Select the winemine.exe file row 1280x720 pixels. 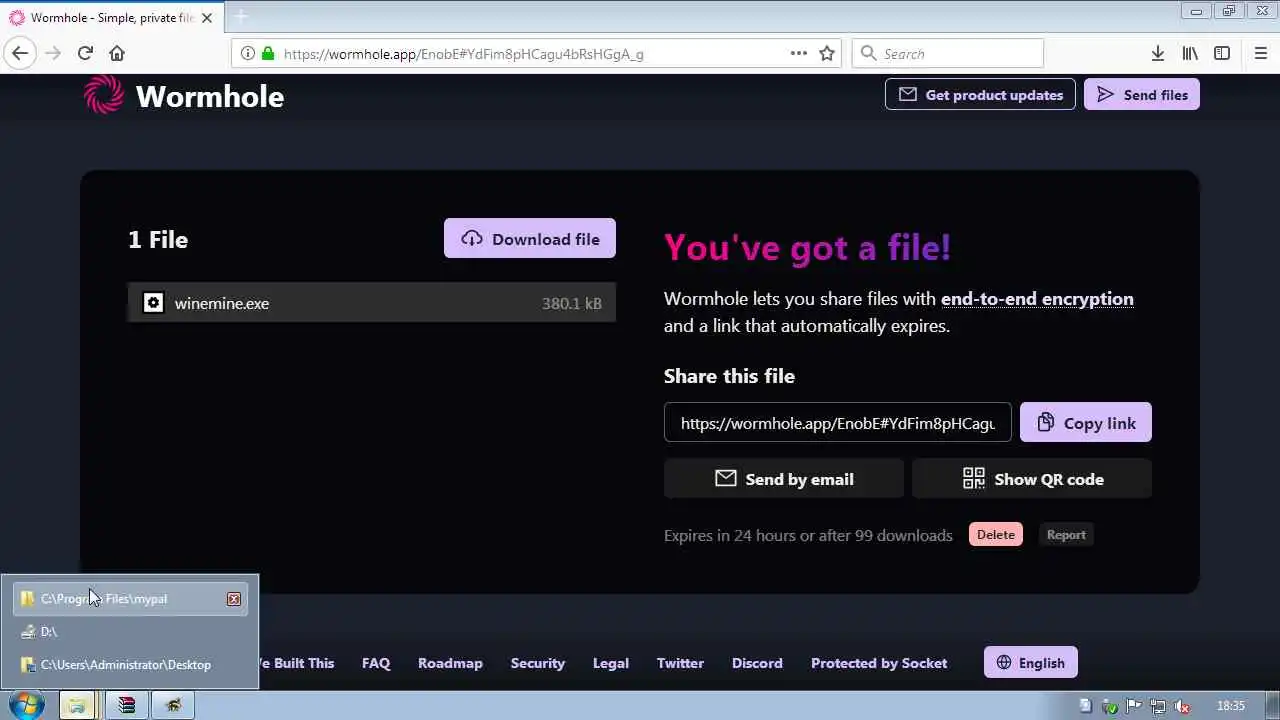[372, 303]
